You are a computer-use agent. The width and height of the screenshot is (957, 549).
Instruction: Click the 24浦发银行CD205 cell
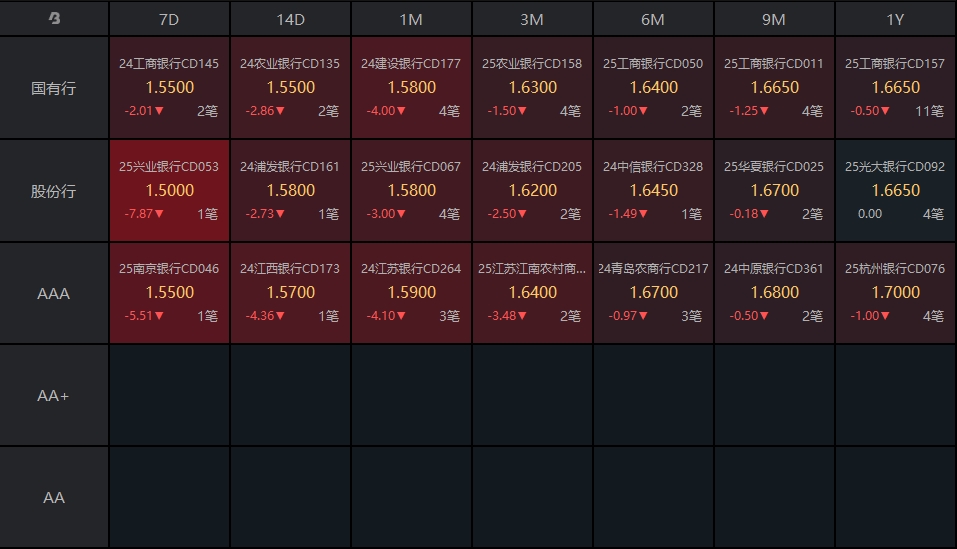[x=532, y=191]
